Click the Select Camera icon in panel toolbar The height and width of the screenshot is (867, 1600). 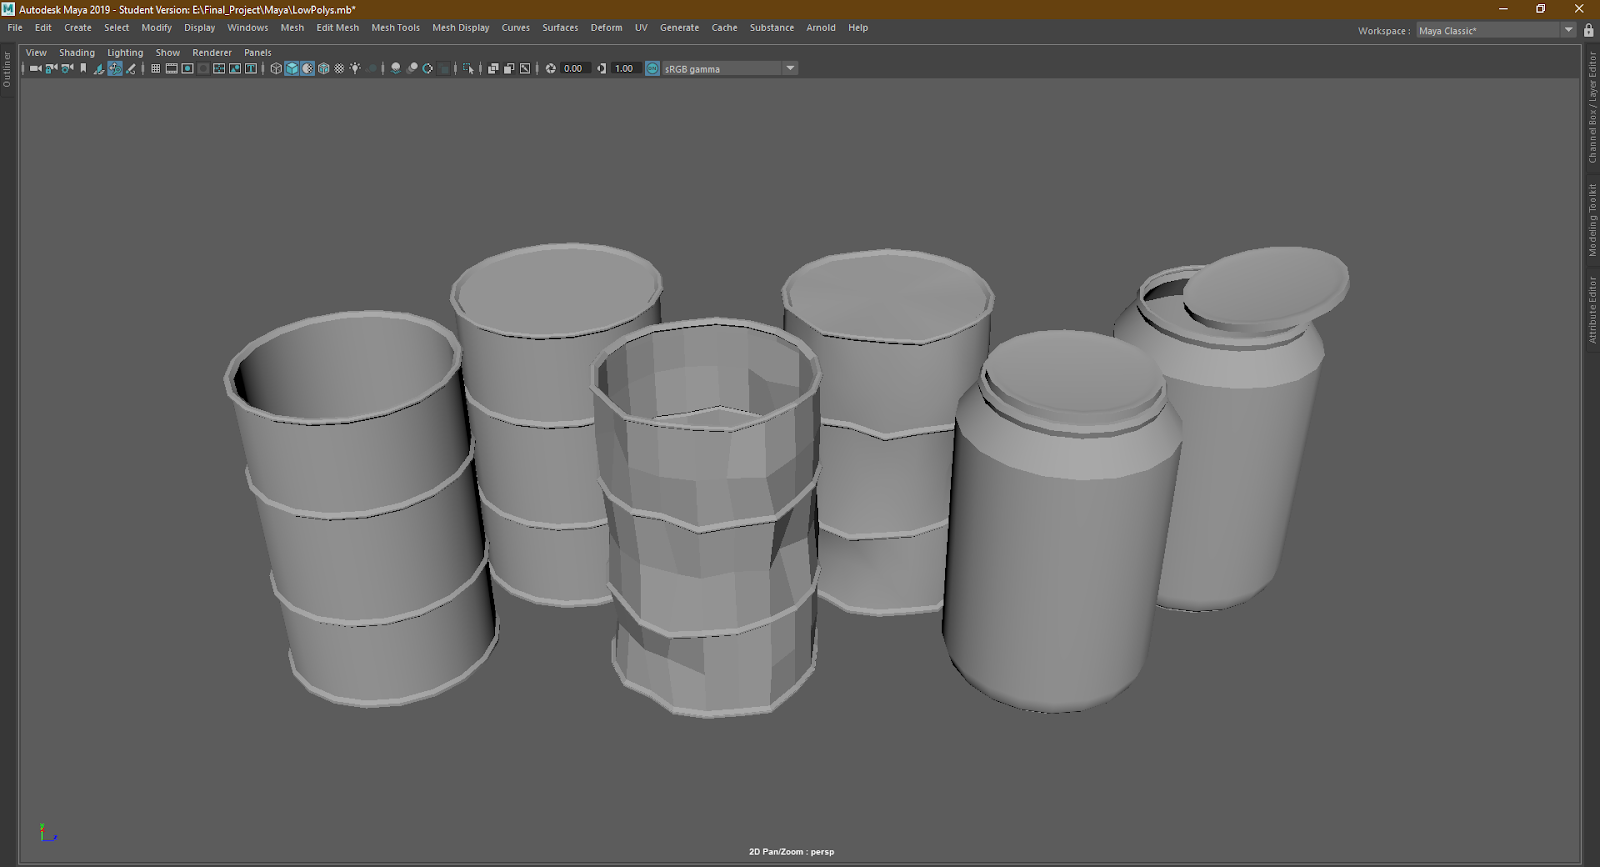pyautogui.click(x=35, y=69)
